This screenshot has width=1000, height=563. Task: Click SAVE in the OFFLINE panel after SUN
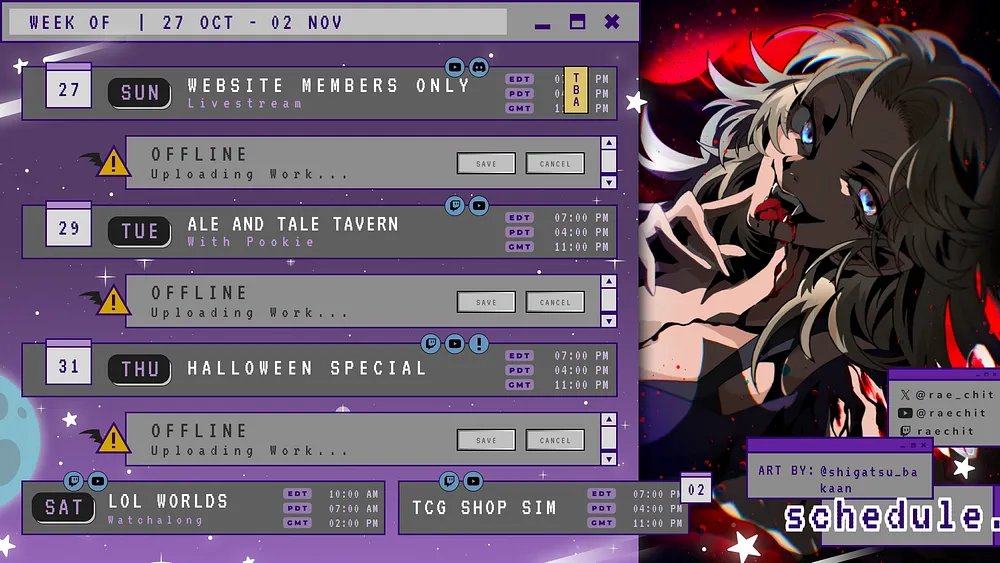coord(486,163)
